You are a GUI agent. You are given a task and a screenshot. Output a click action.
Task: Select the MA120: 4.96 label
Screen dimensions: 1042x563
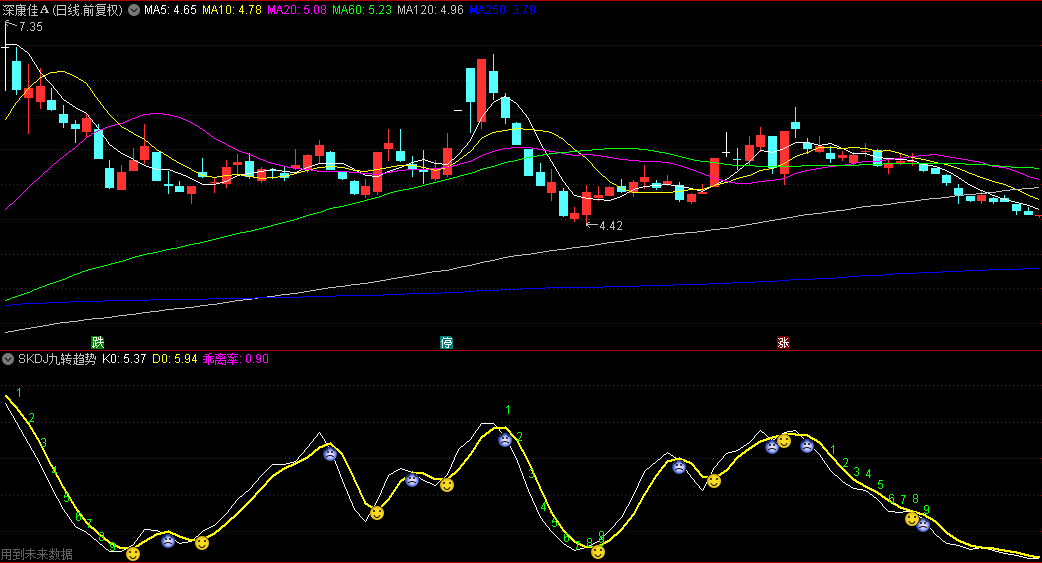point(431,10)
